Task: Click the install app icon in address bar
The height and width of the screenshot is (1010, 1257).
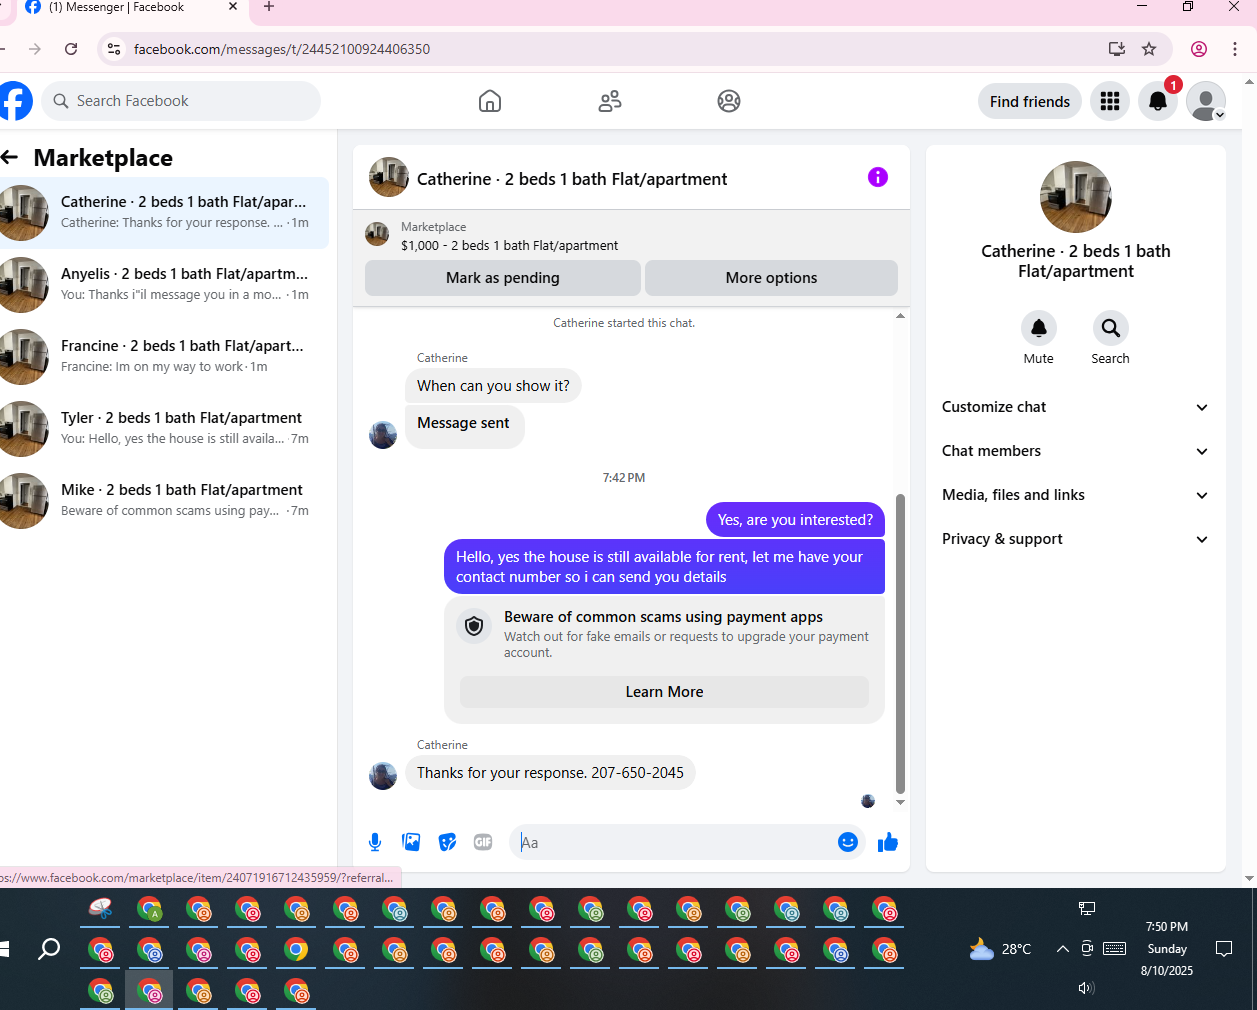Action: point(1117,49)
